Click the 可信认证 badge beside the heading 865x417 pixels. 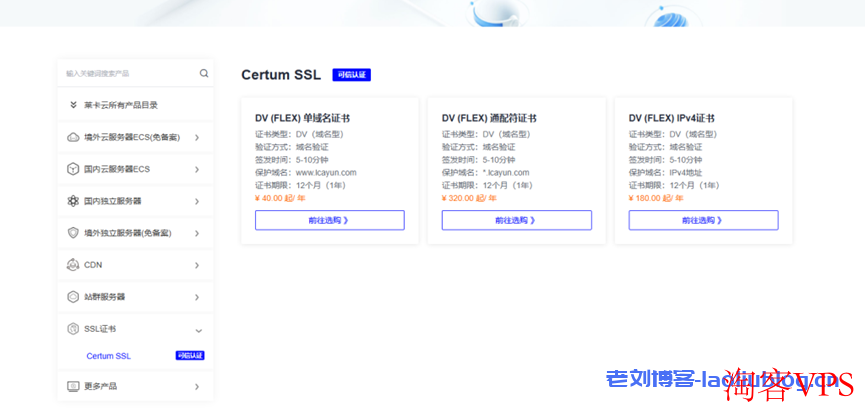(x=351, y=75)
